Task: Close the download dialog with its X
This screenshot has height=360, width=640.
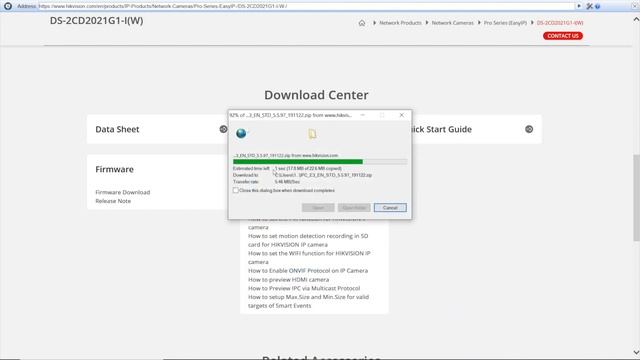Action: (x=402, y=115)
